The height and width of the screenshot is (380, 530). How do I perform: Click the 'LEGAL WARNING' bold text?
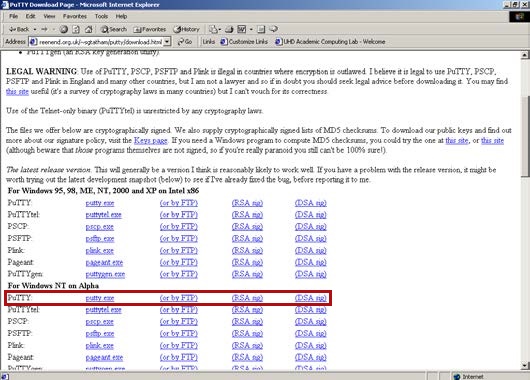[x=41, y=72]
